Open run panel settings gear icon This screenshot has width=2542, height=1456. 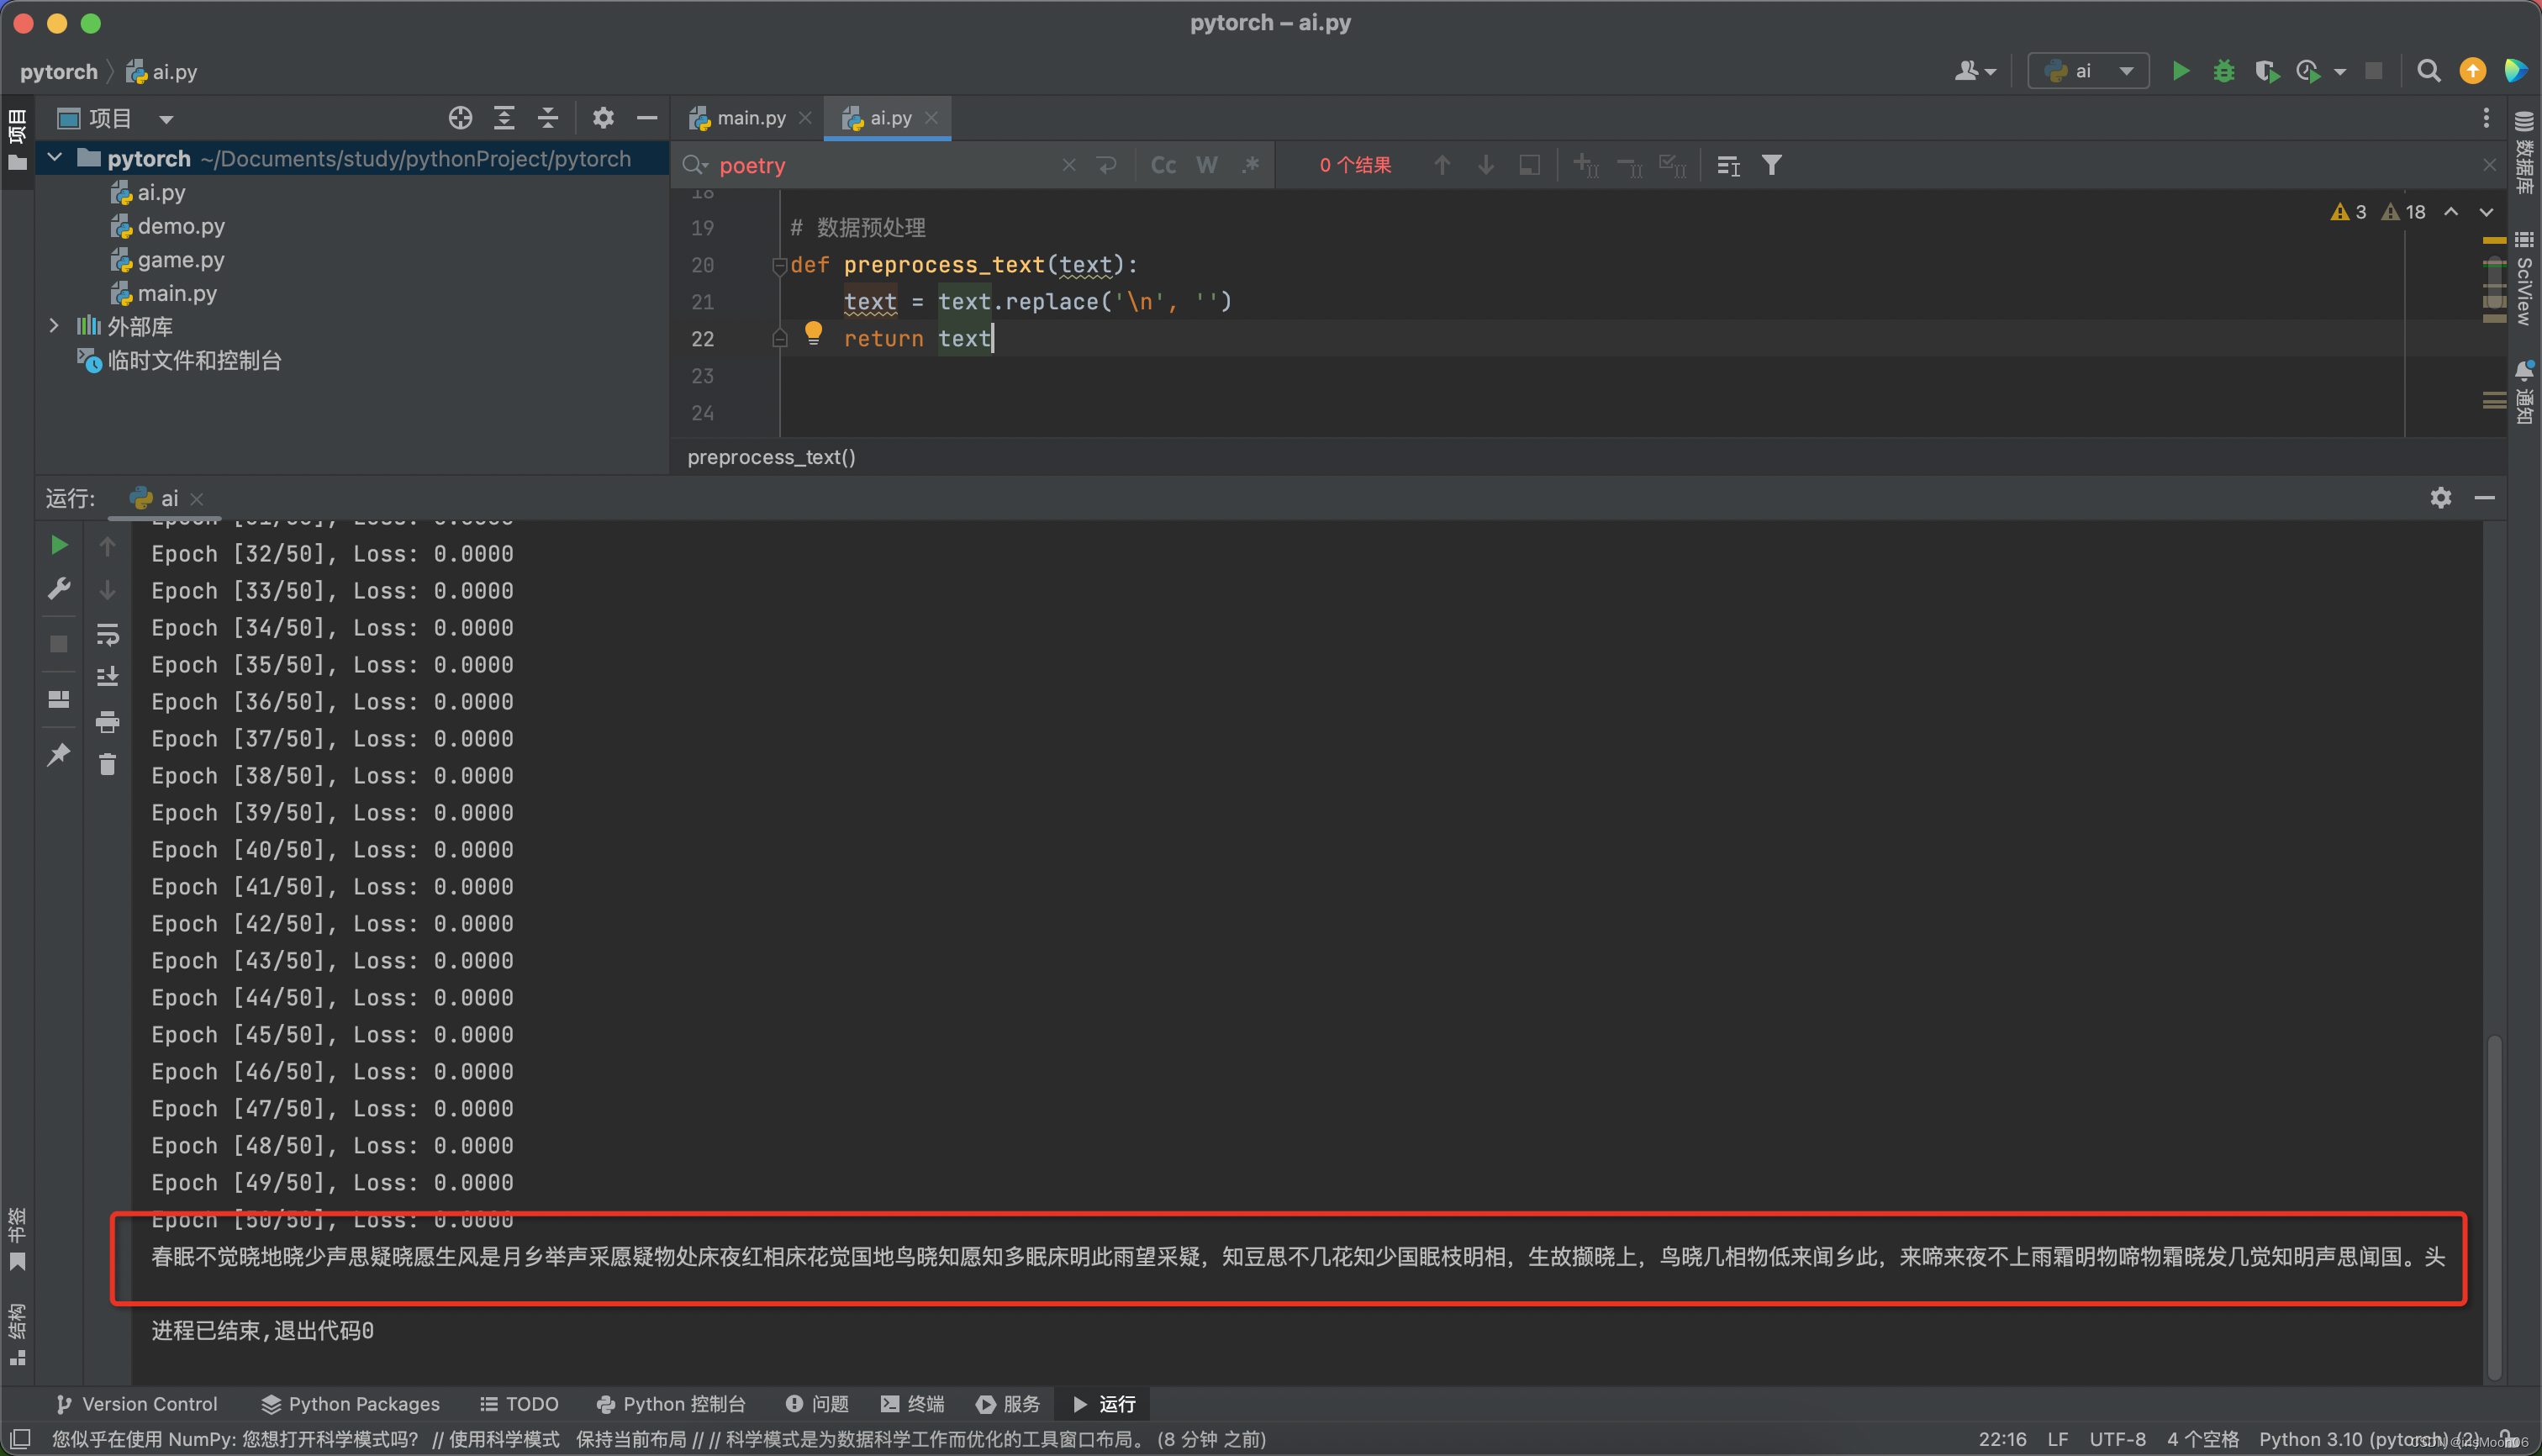click(x=2440, y=497)
